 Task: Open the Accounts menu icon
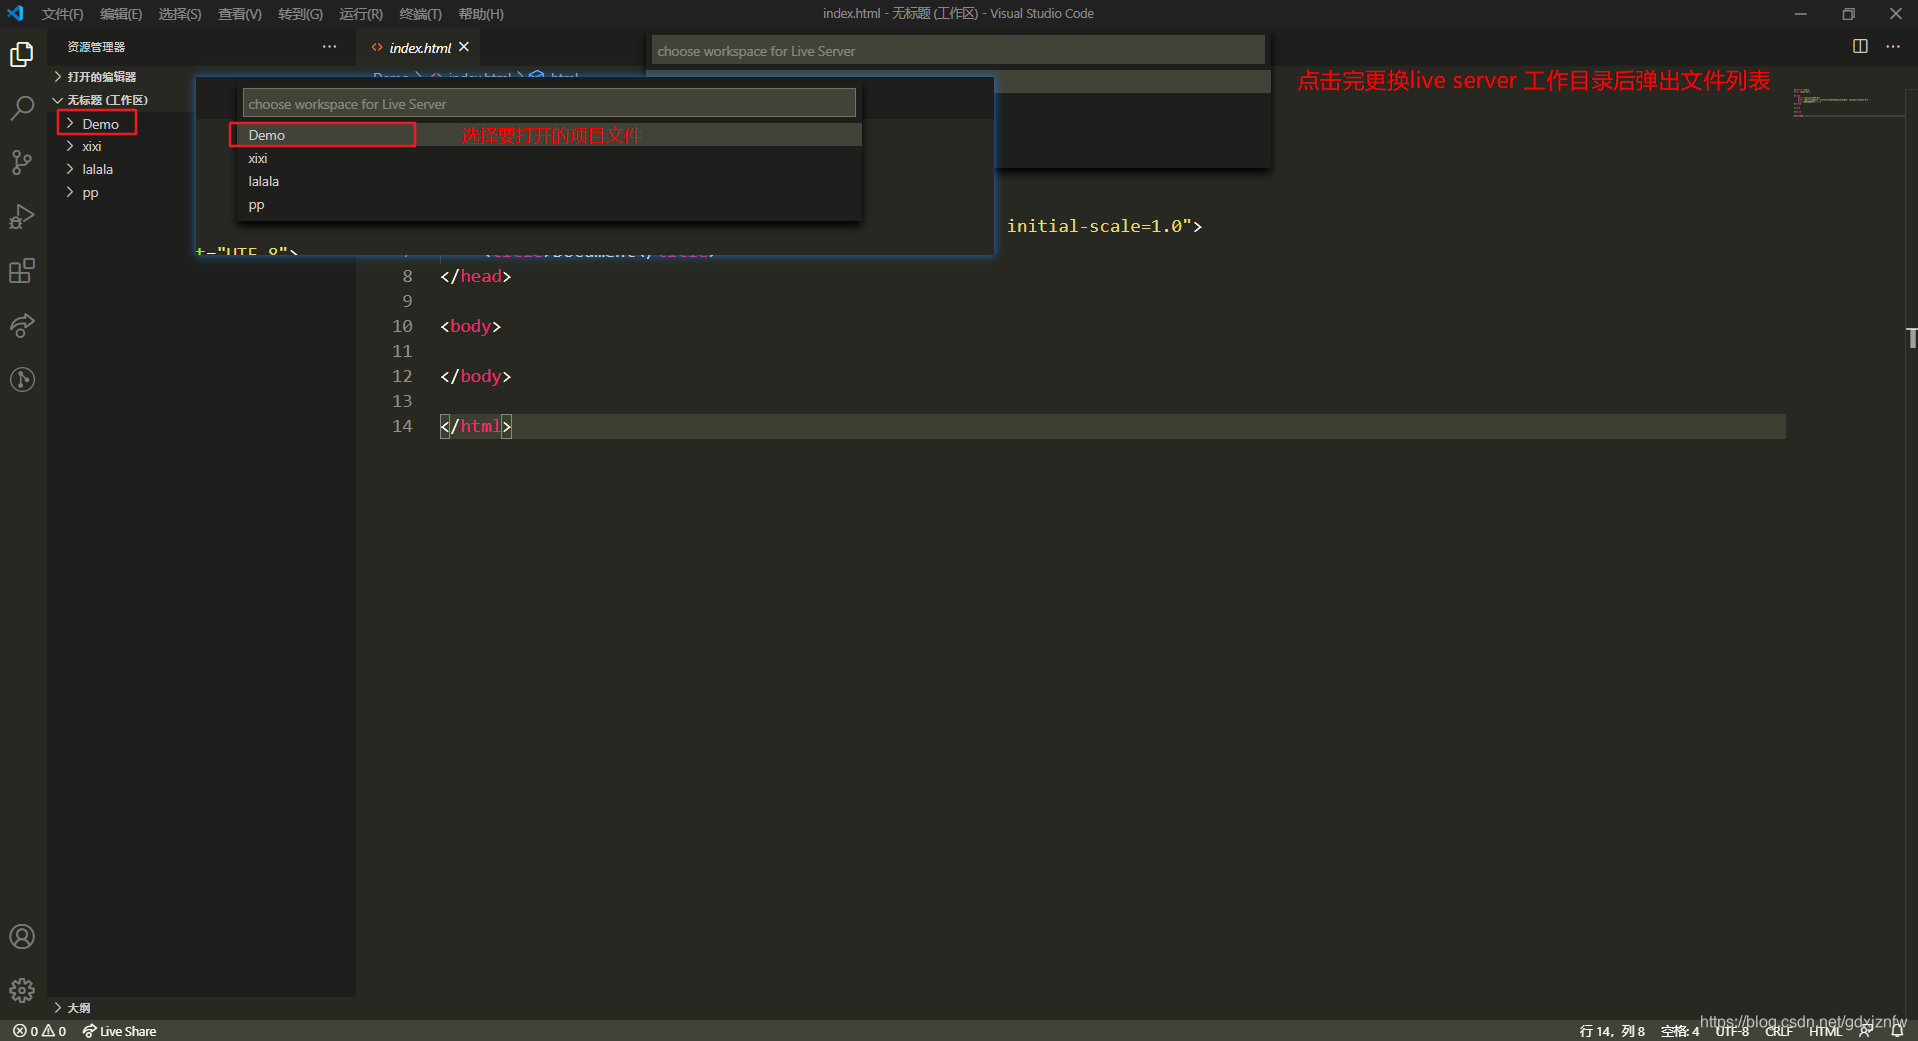pos(22,937)
